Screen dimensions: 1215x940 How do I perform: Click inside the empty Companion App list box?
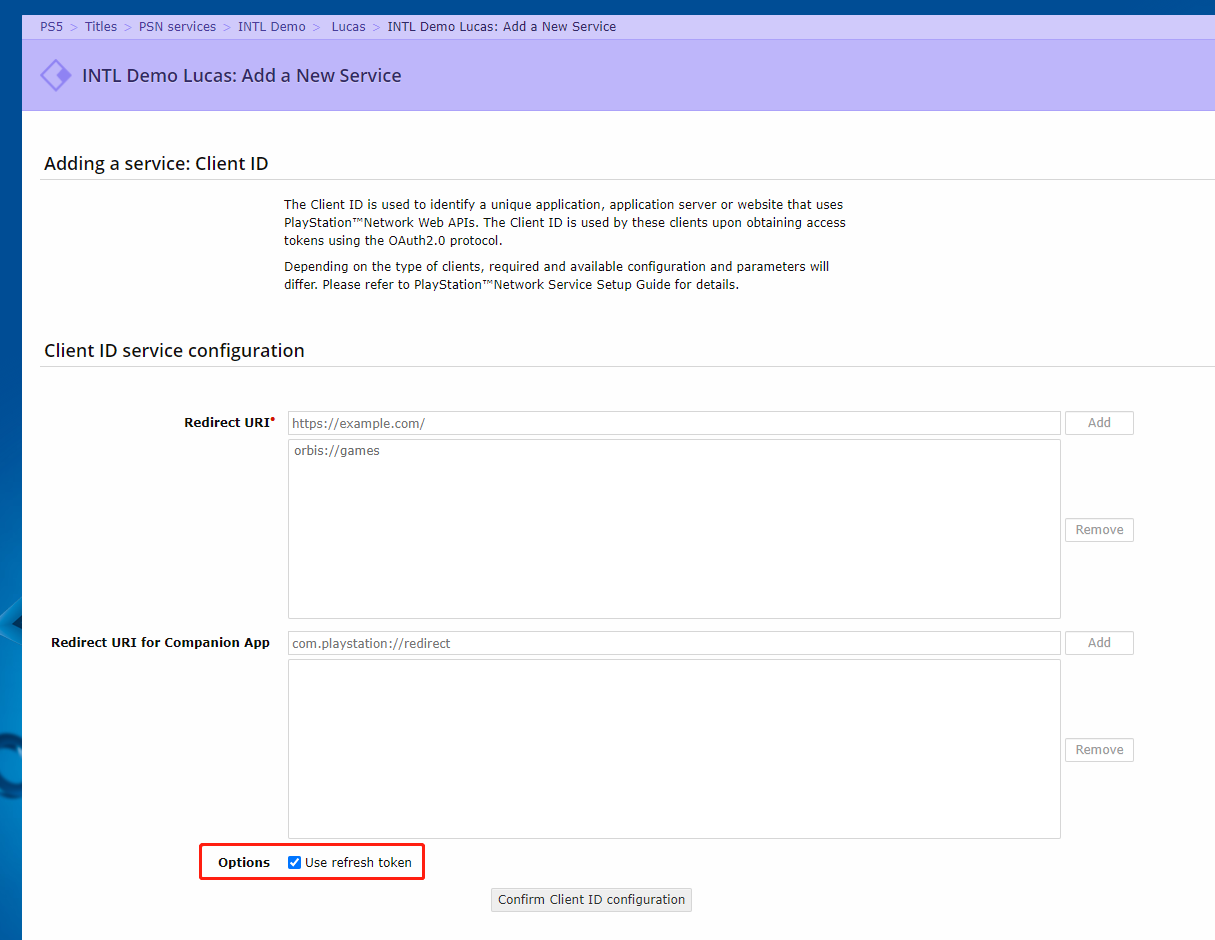point(673,748)
